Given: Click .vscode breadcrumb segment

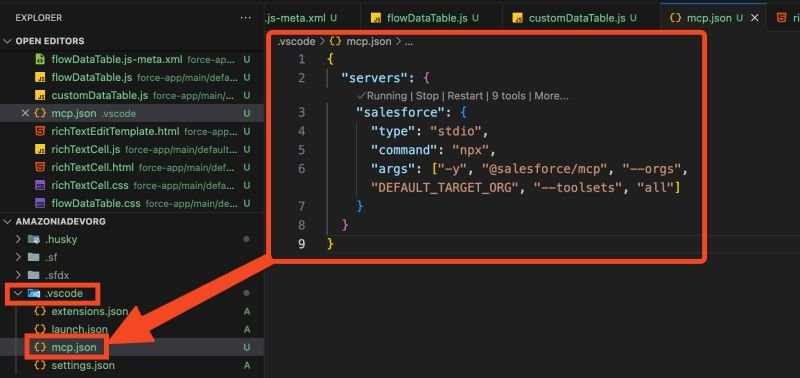Looking at the screenshot, I should click(x=296, y=42).
